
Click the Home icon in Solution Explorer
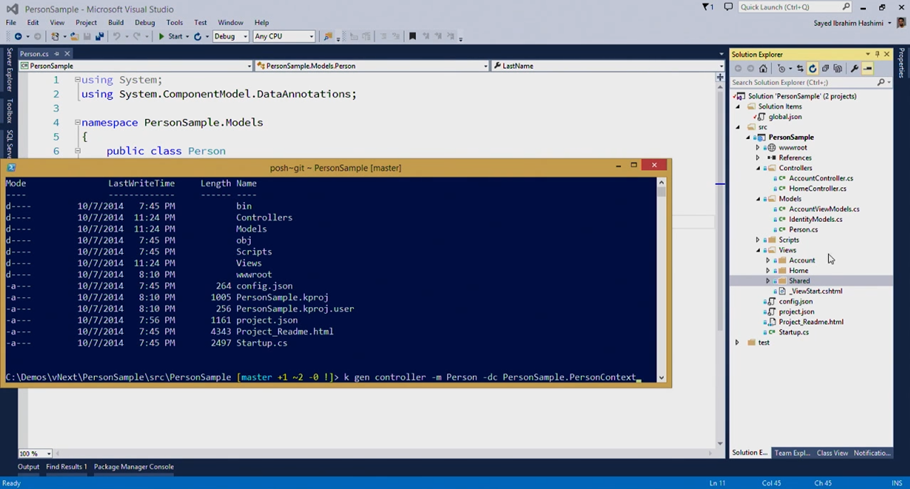coord(763,68)
